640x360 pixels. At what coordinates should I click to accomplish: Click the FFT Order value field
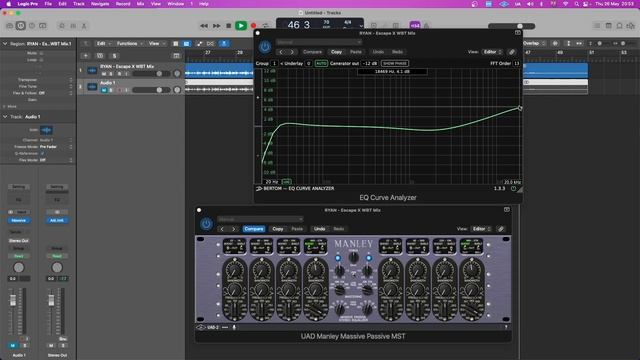coord(516,63)
